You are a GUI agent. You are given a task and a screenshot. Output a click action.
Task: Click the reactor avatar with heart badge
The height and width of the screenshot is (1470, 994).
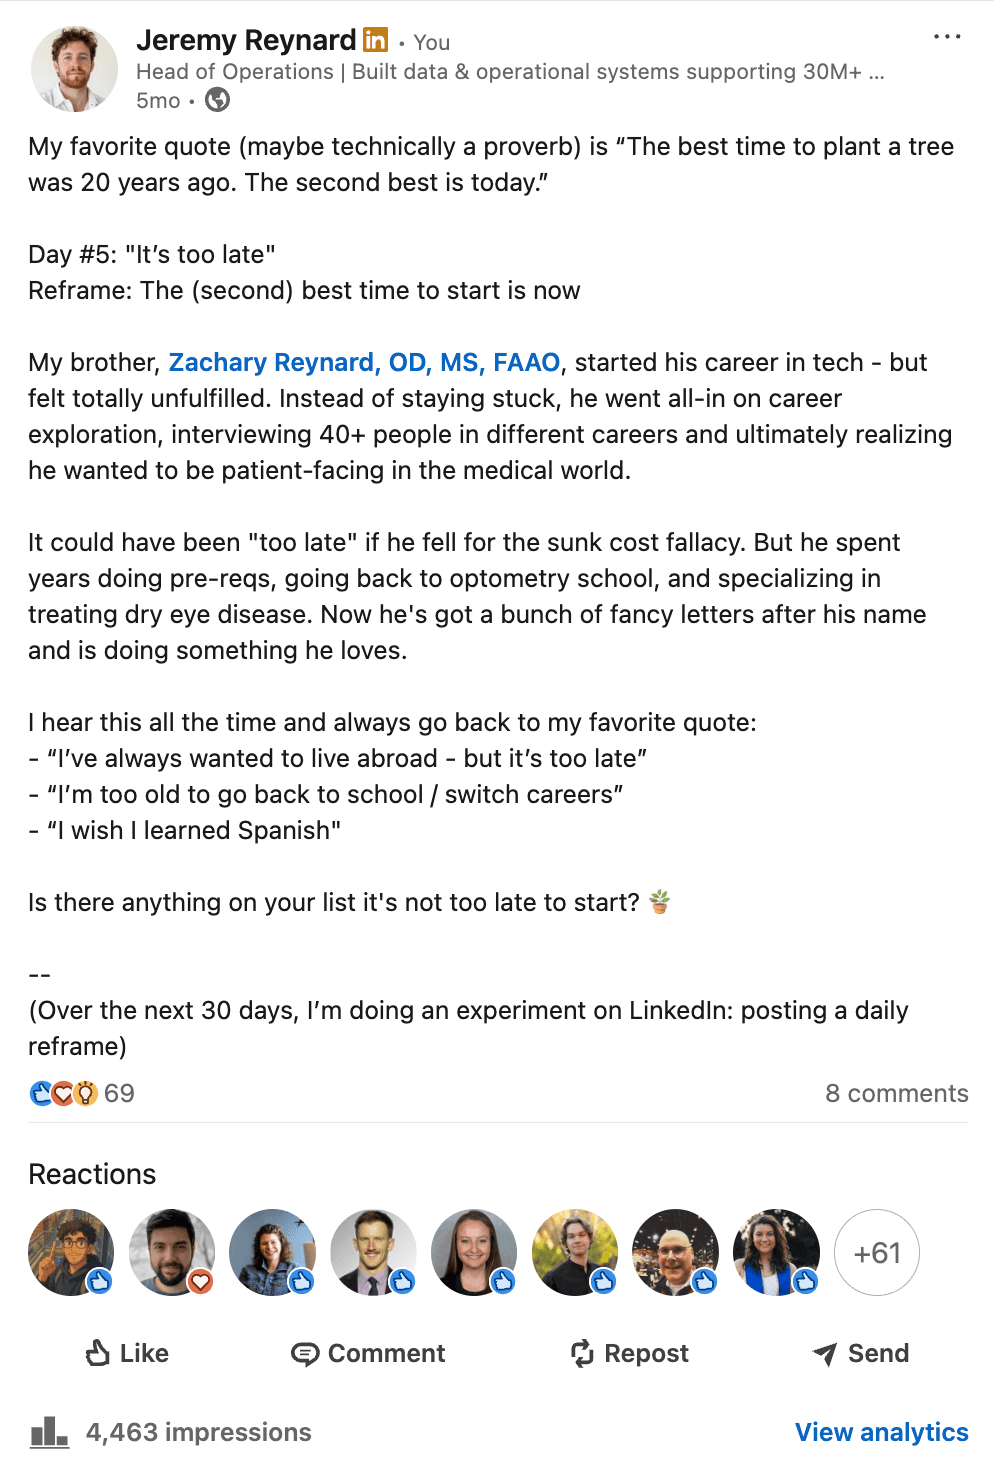(x=172, y=1252)
